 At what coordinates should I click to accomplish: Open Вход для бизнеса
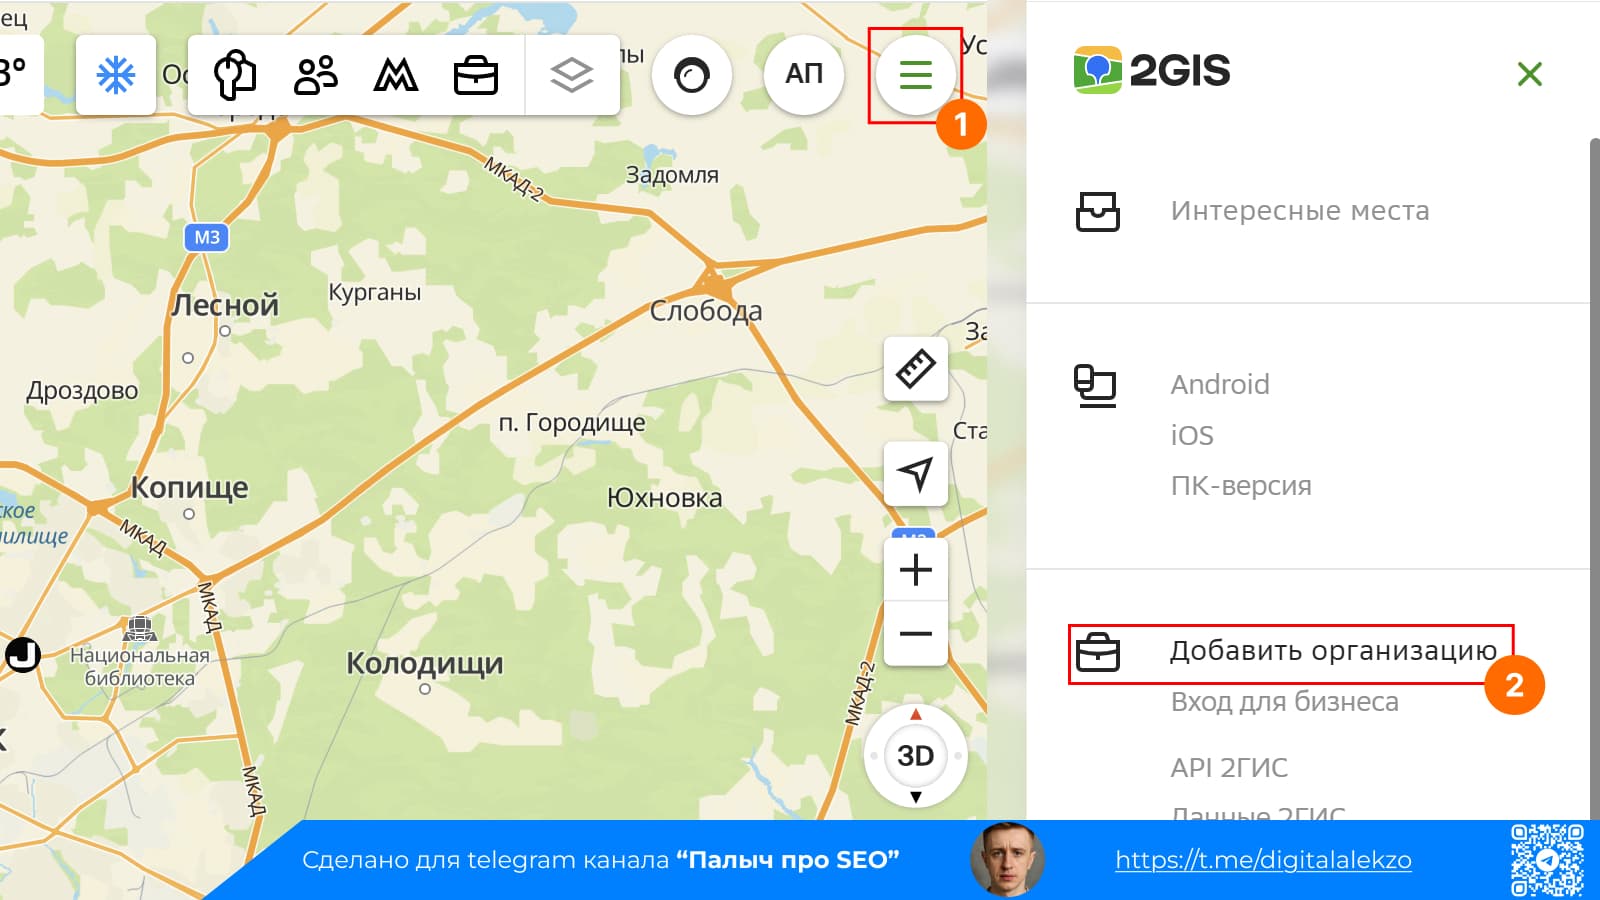click(x=1286, y=701)
